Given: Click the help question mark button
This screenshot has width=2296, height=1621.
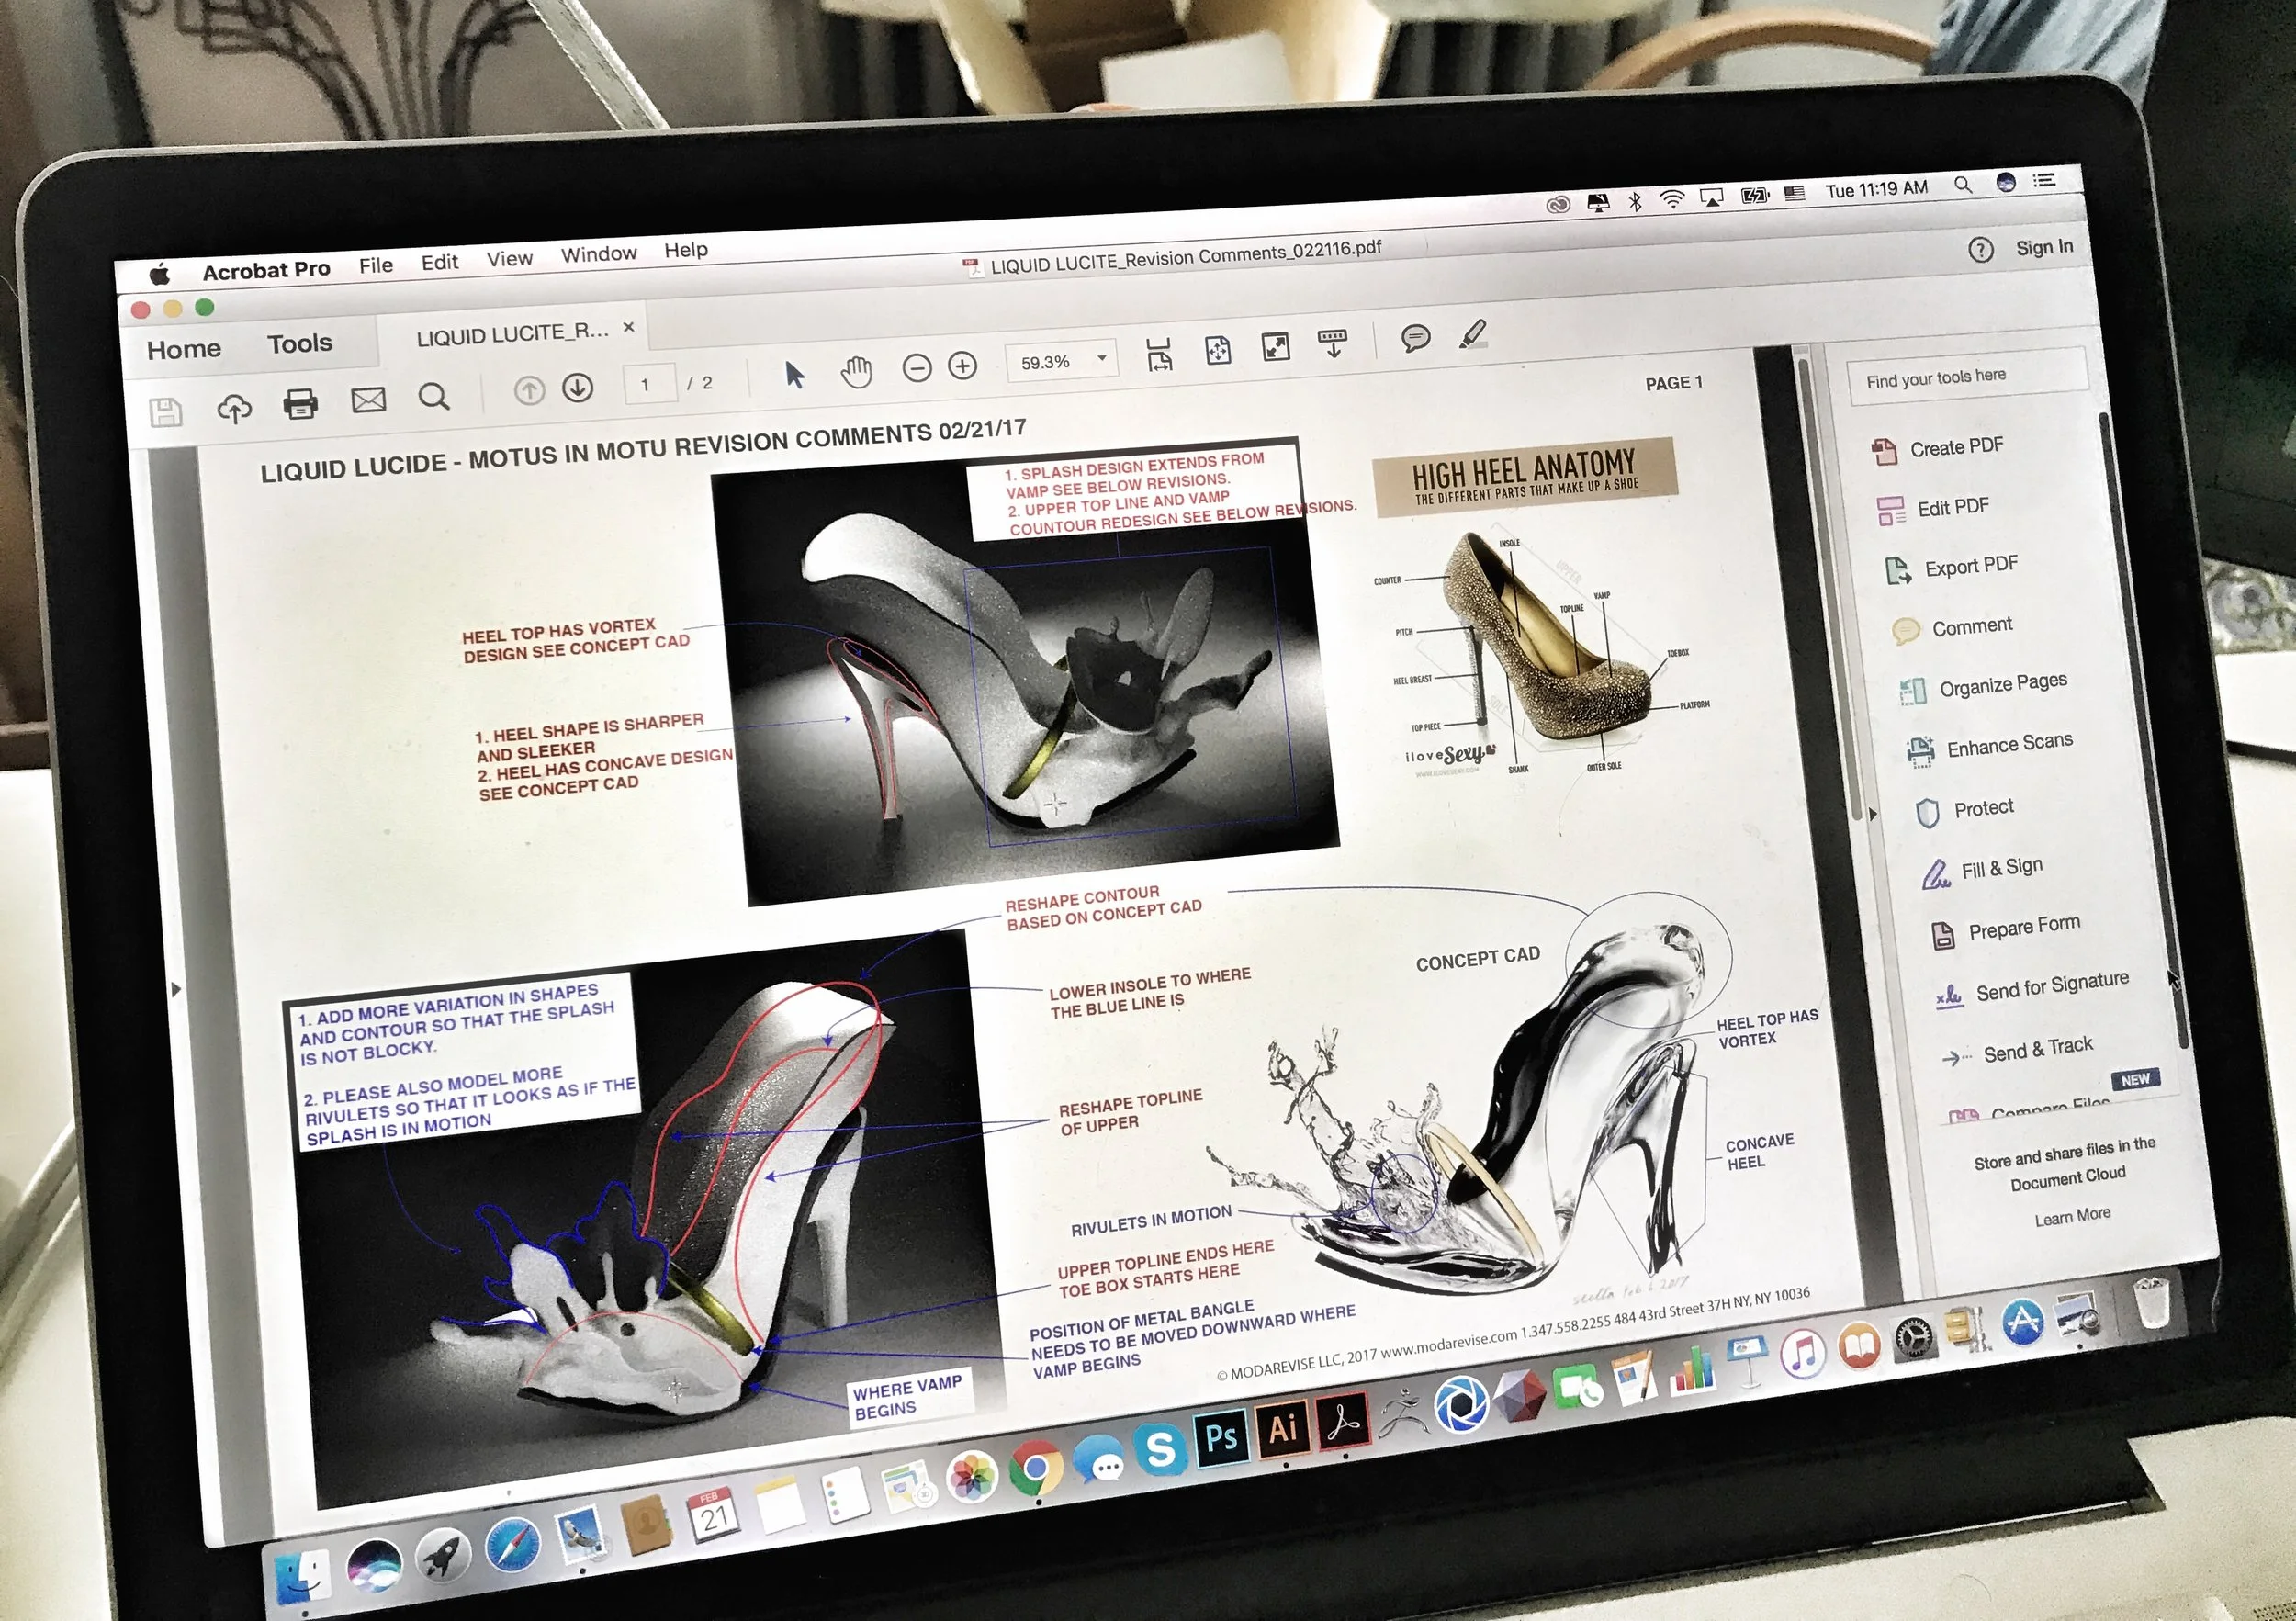Looking at the screenshot, I should (x=1980, y=250).
